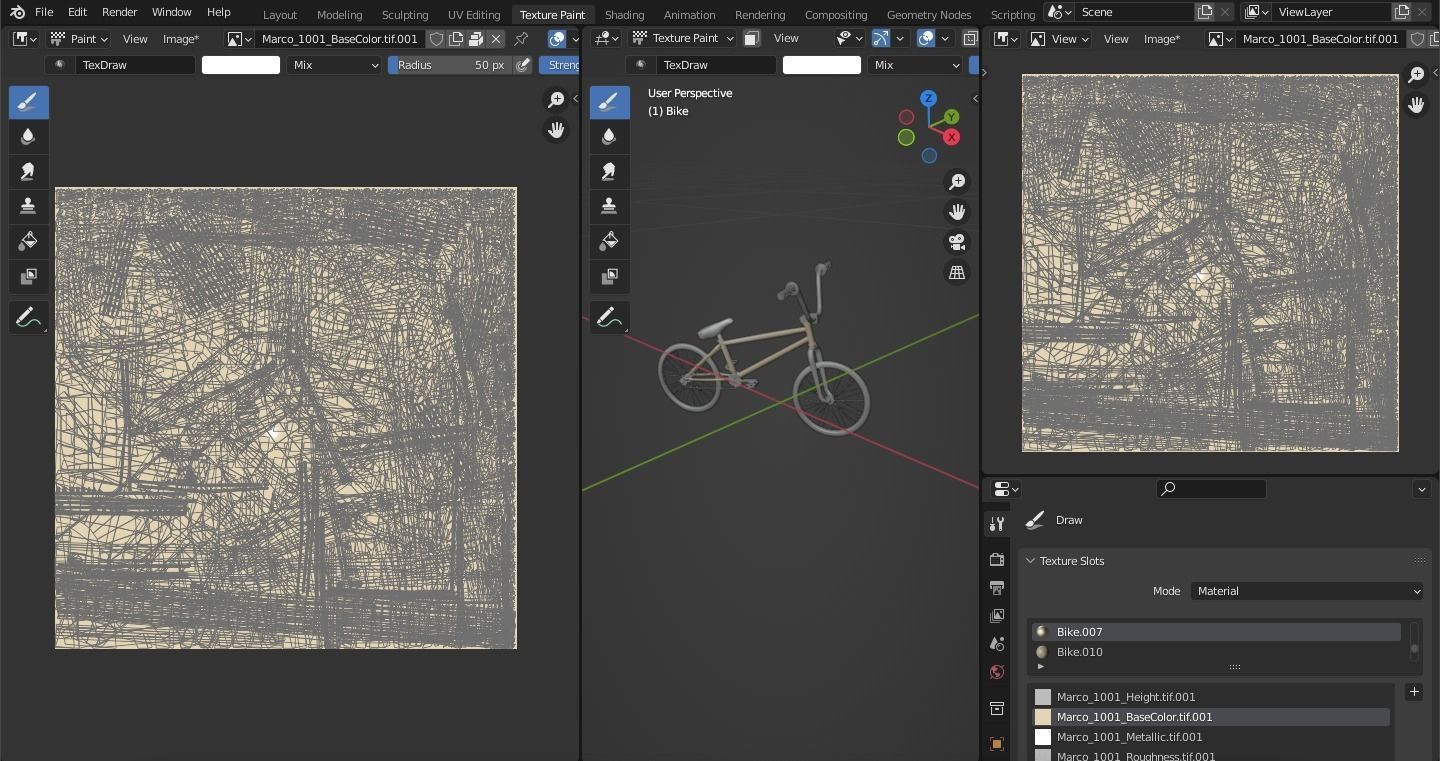
Task: Toggle fake user shield in left image editor
Action: tap(436, 39)
